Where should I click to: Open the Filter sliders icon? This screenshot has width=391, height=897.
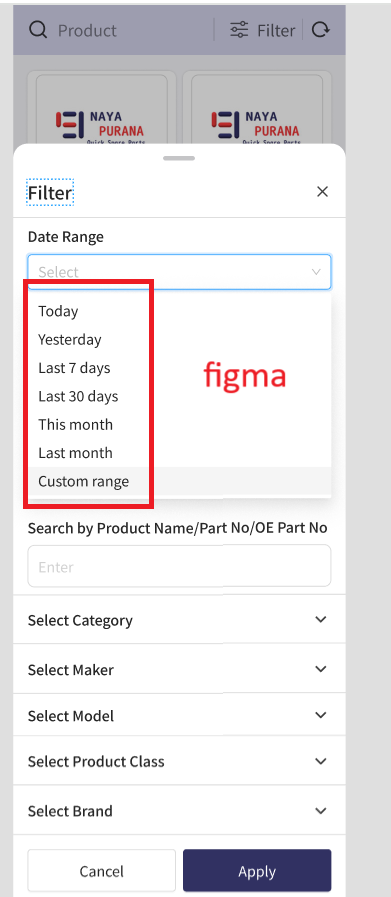(x=239, y=30)
